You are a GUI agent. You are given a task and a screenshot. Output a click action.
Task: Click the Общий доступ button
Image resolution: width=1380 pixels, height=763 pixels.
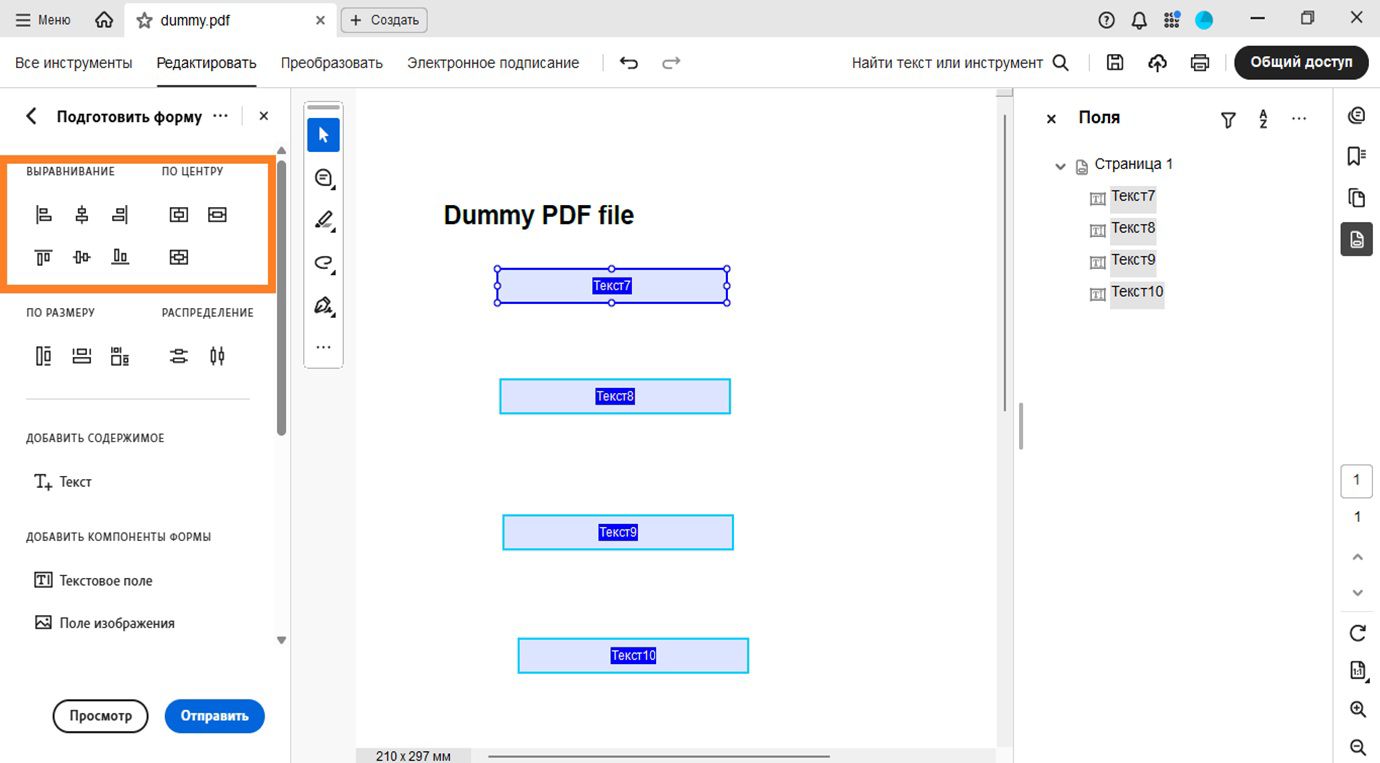click(x=1301, y=62)
